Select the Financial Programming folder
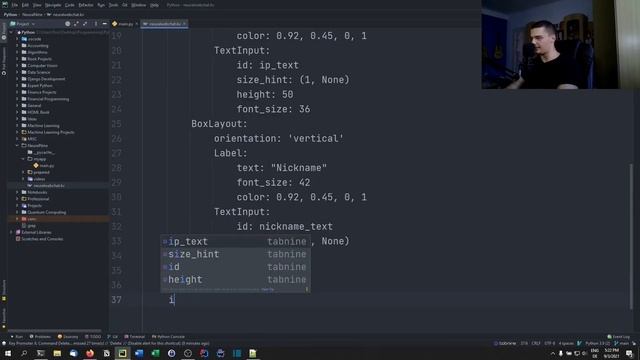This screenshot has height=360, width=640. click(x=48, y=99)
